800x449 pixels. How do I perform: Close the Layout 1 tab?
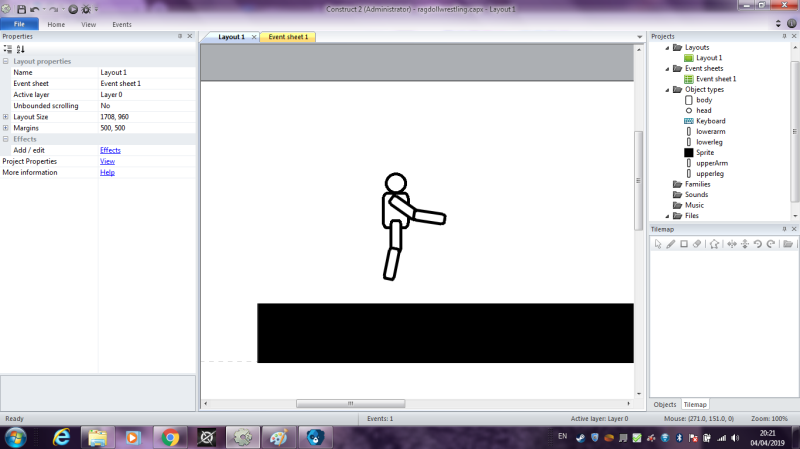coord(254,37)
